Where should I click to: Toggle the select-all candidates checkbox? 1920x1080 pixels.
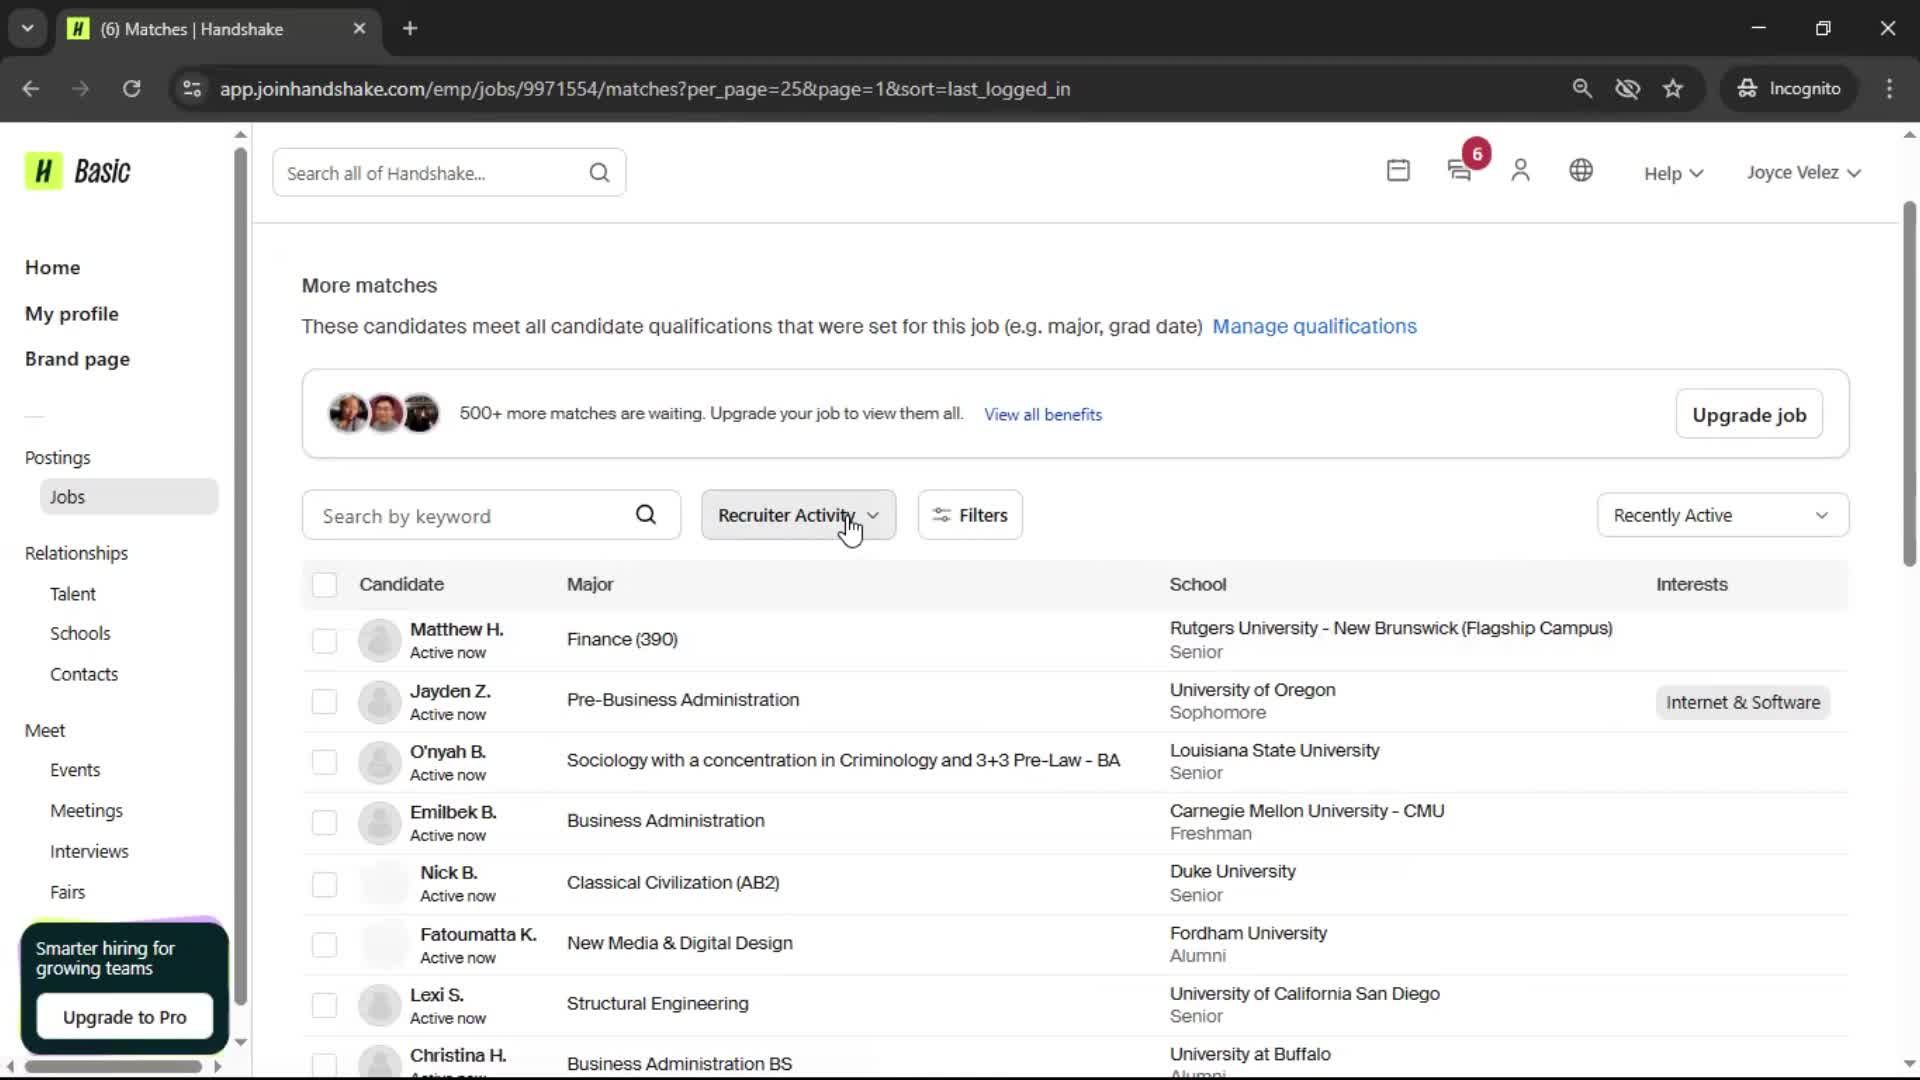324,585
